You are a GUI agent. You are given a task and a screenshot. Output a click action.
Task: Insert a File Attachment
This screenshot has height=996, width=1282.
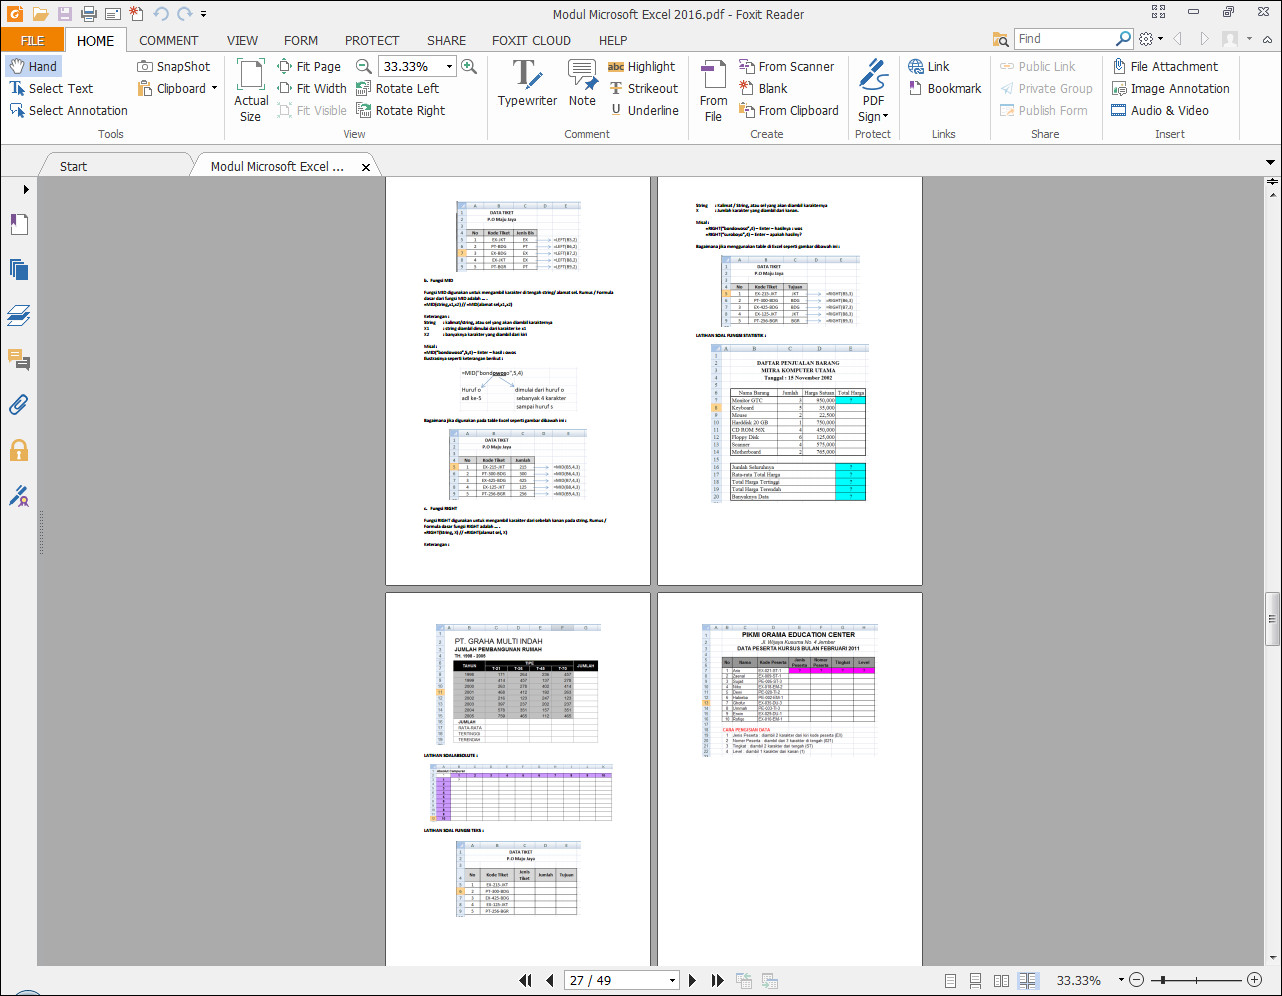(1165, 66)
